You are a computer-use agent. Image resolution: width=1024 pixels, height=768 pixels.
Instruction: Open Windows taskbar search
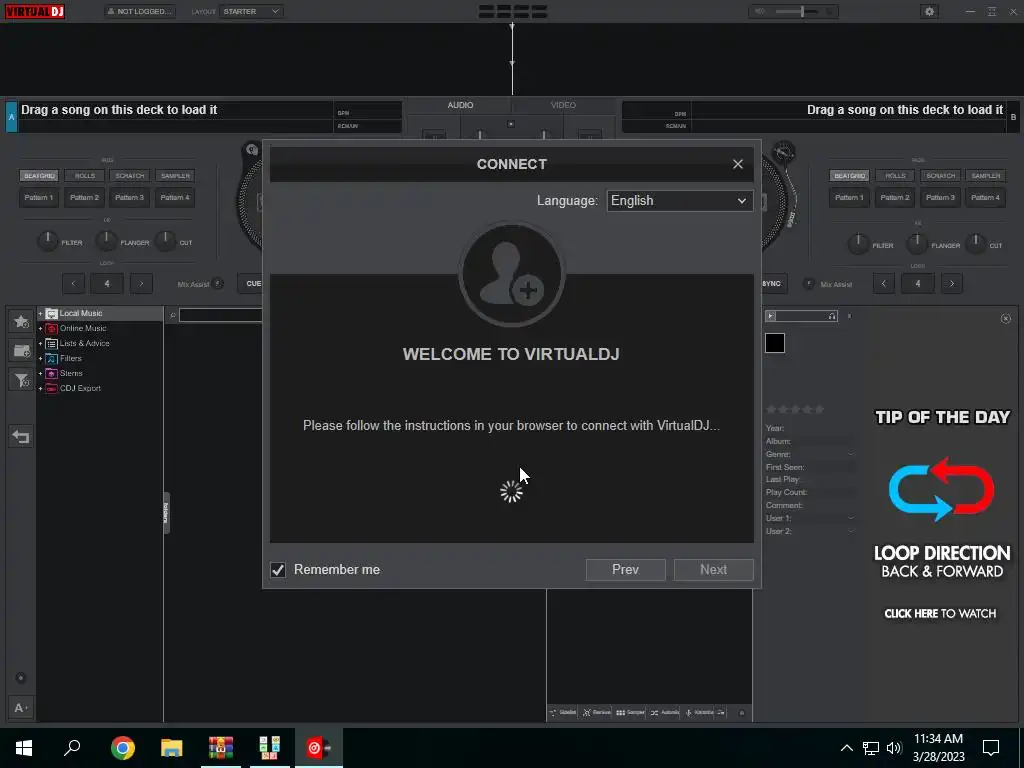tap(72, 748)
